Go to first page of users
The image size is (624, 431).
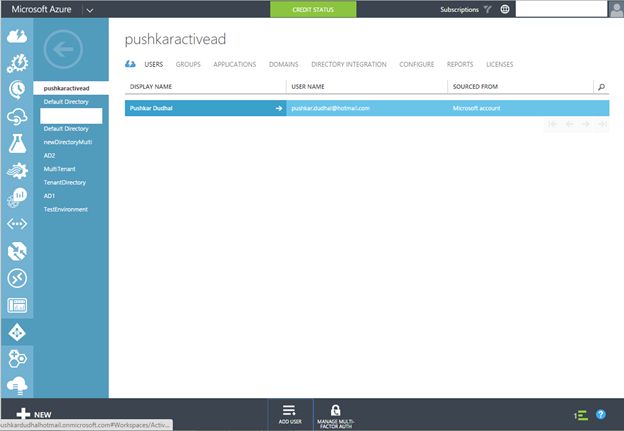[x=552, y=124]
